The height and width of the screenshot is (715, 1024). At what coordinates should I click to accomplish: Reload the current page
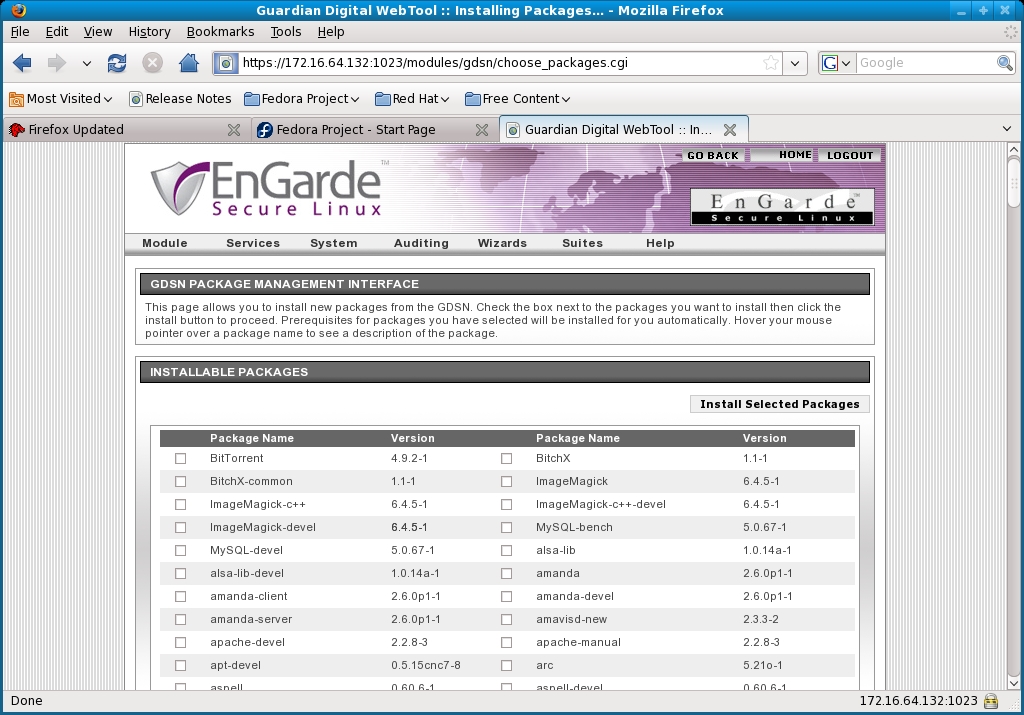(x=117, y=63)
